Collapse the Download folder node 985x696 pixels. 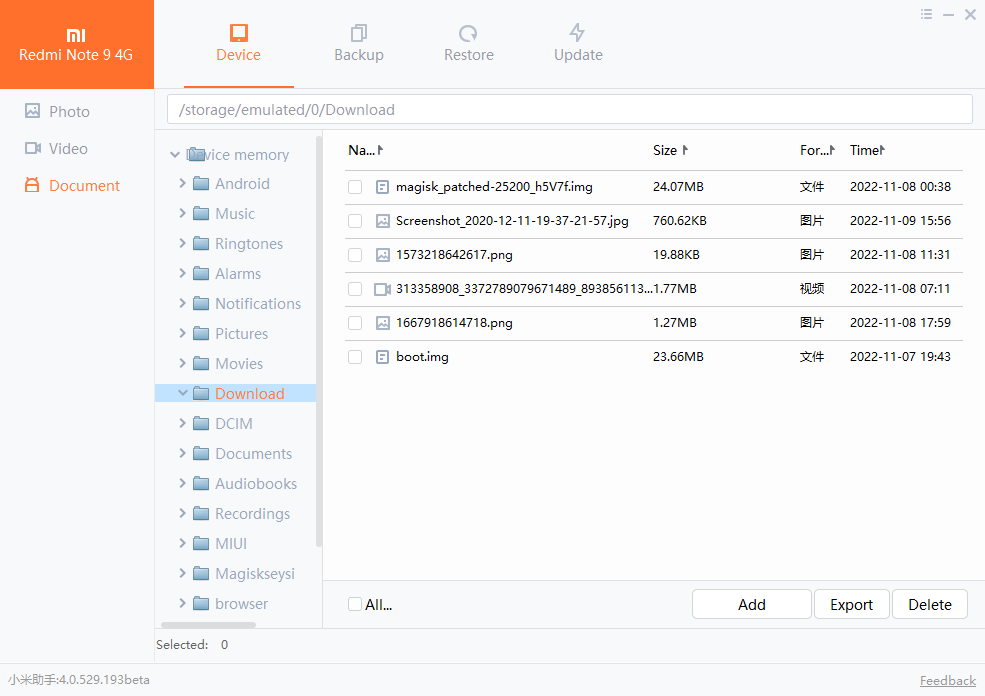pos(183,393)
